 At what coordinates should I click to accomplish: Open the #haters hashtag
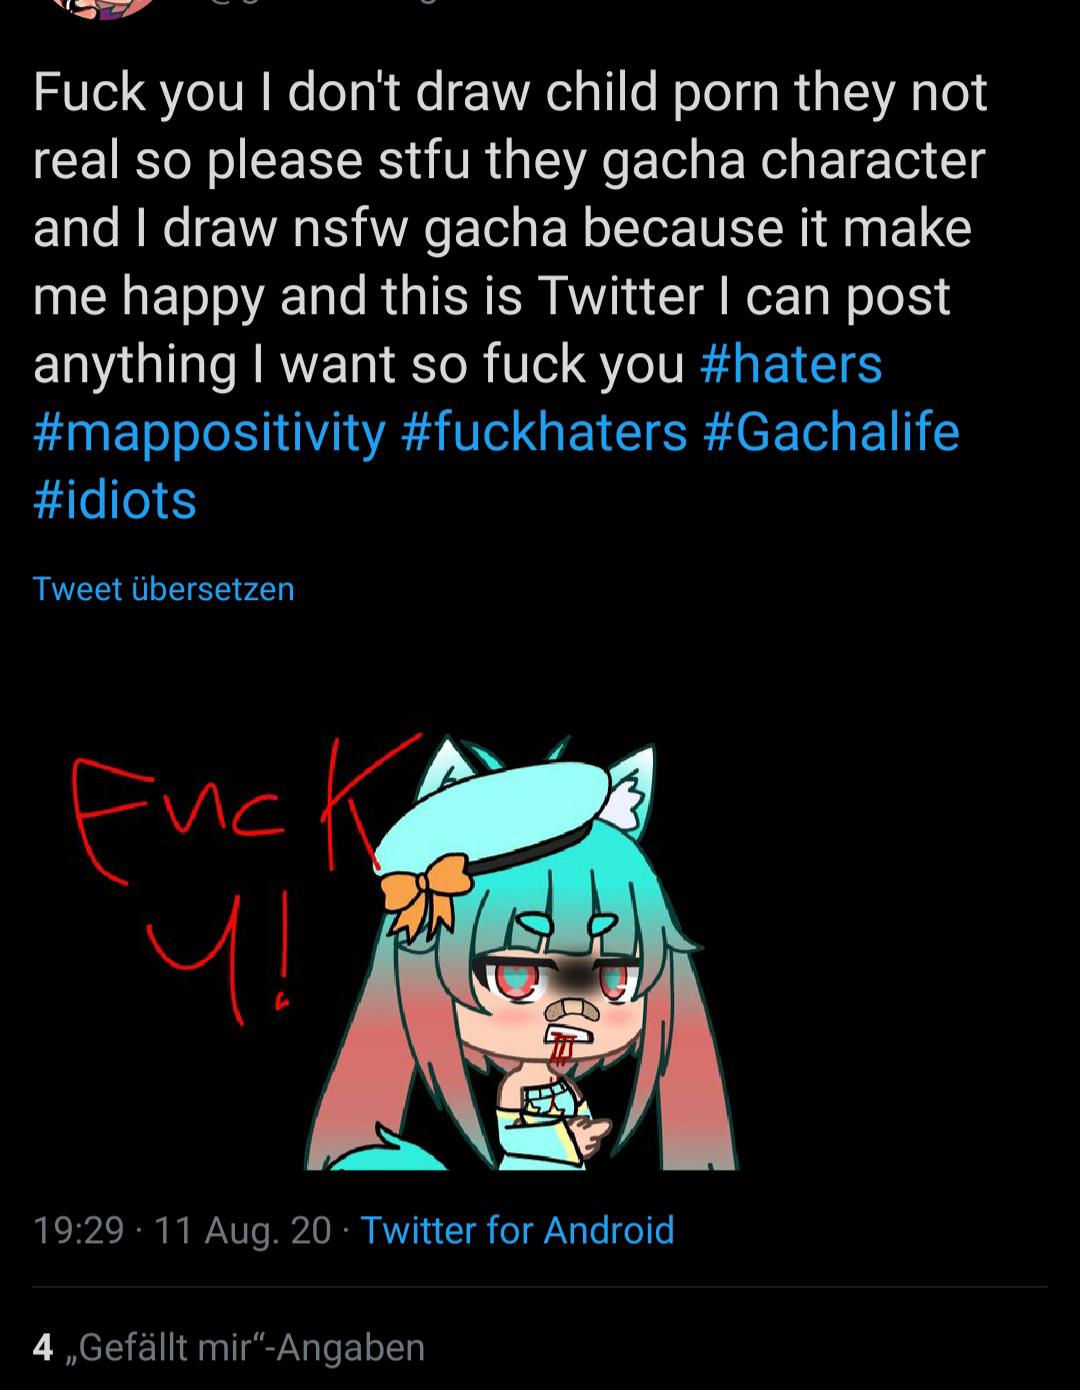[x=791, y=364]
